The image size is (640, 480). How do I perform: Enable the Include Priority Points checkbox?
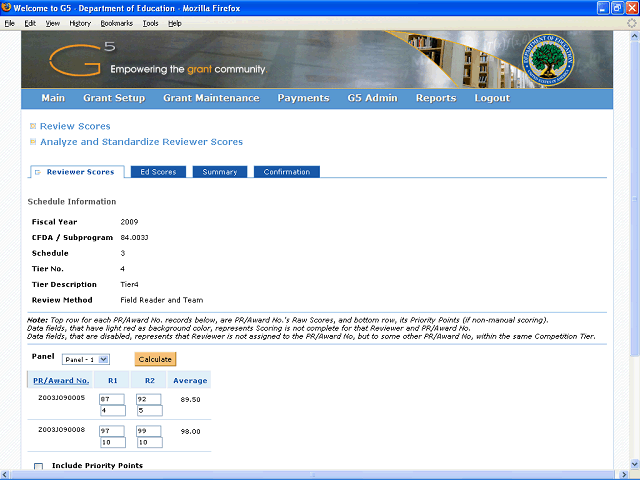click(38, 466)
